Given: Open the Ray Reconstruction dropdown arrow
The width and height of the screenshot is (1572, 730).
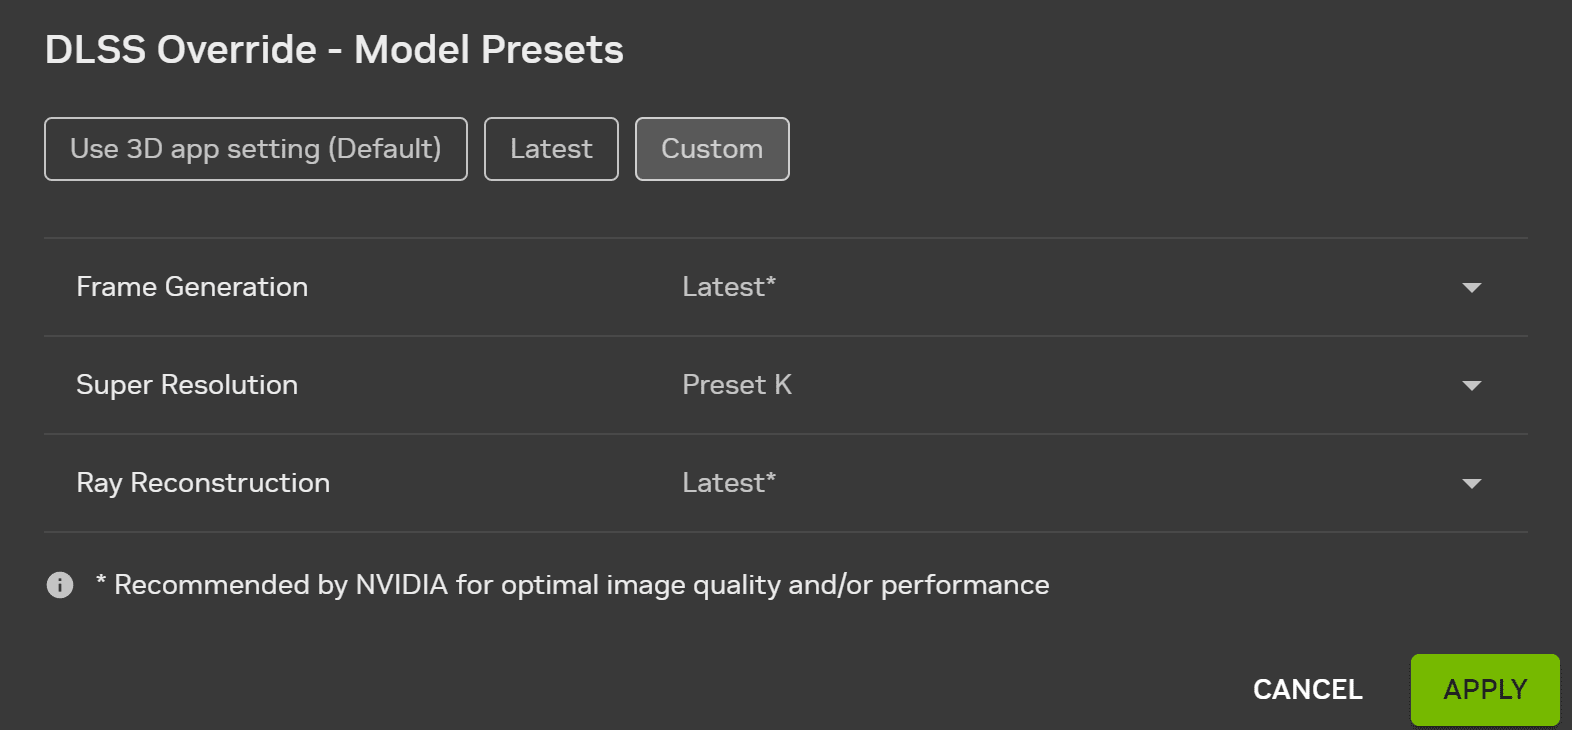Looking at the screenshot, I should [x=1471, y=484].
